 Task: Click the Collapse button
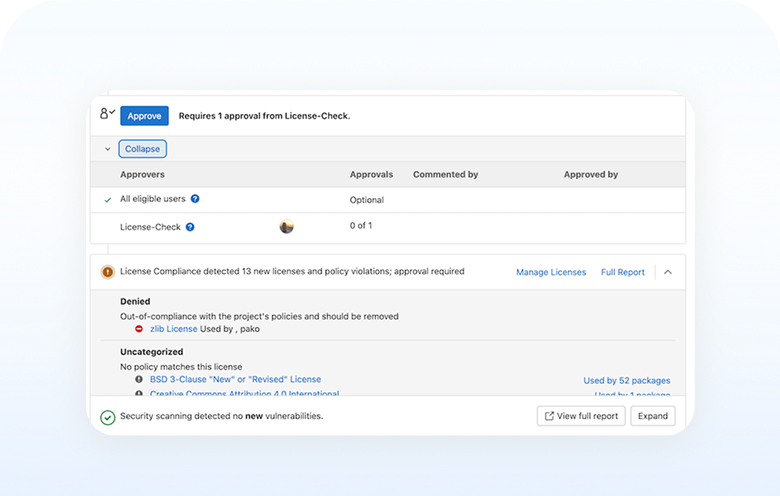point(142,149)
